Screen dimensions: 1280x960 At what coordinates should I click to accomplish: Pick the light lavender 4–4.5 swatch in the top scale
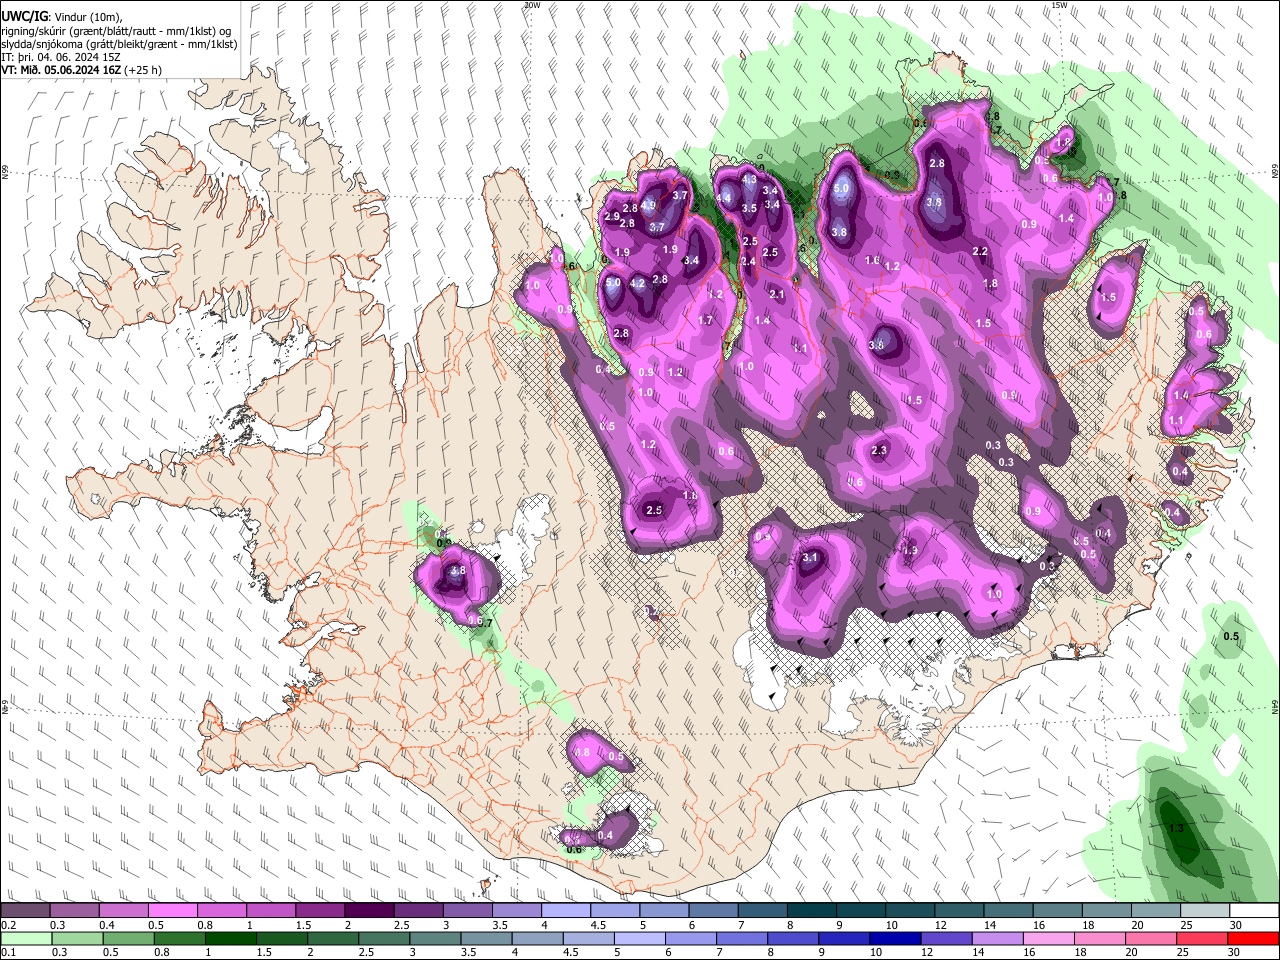pos(566,911)
